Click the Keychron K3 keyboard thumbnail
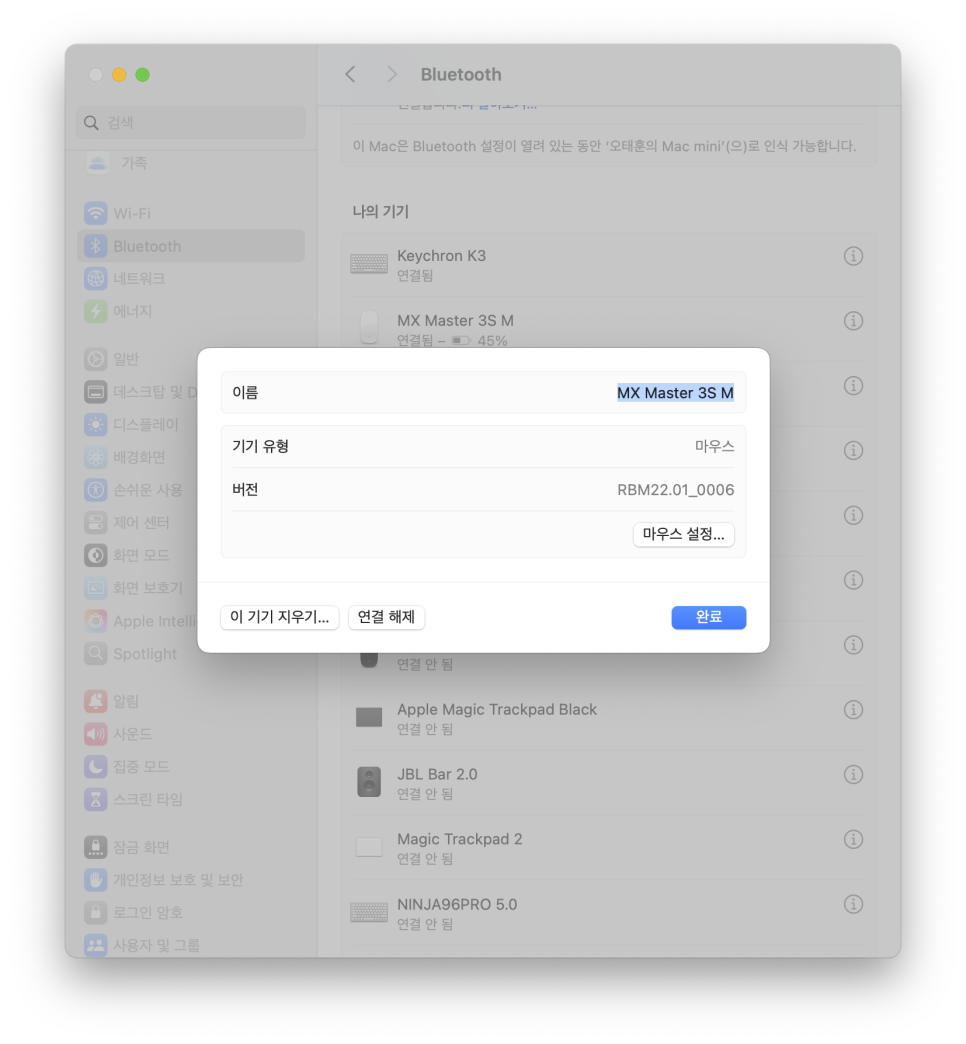Screen dimensions: 966x1044 pyautogui.click(x=369, y=264)
